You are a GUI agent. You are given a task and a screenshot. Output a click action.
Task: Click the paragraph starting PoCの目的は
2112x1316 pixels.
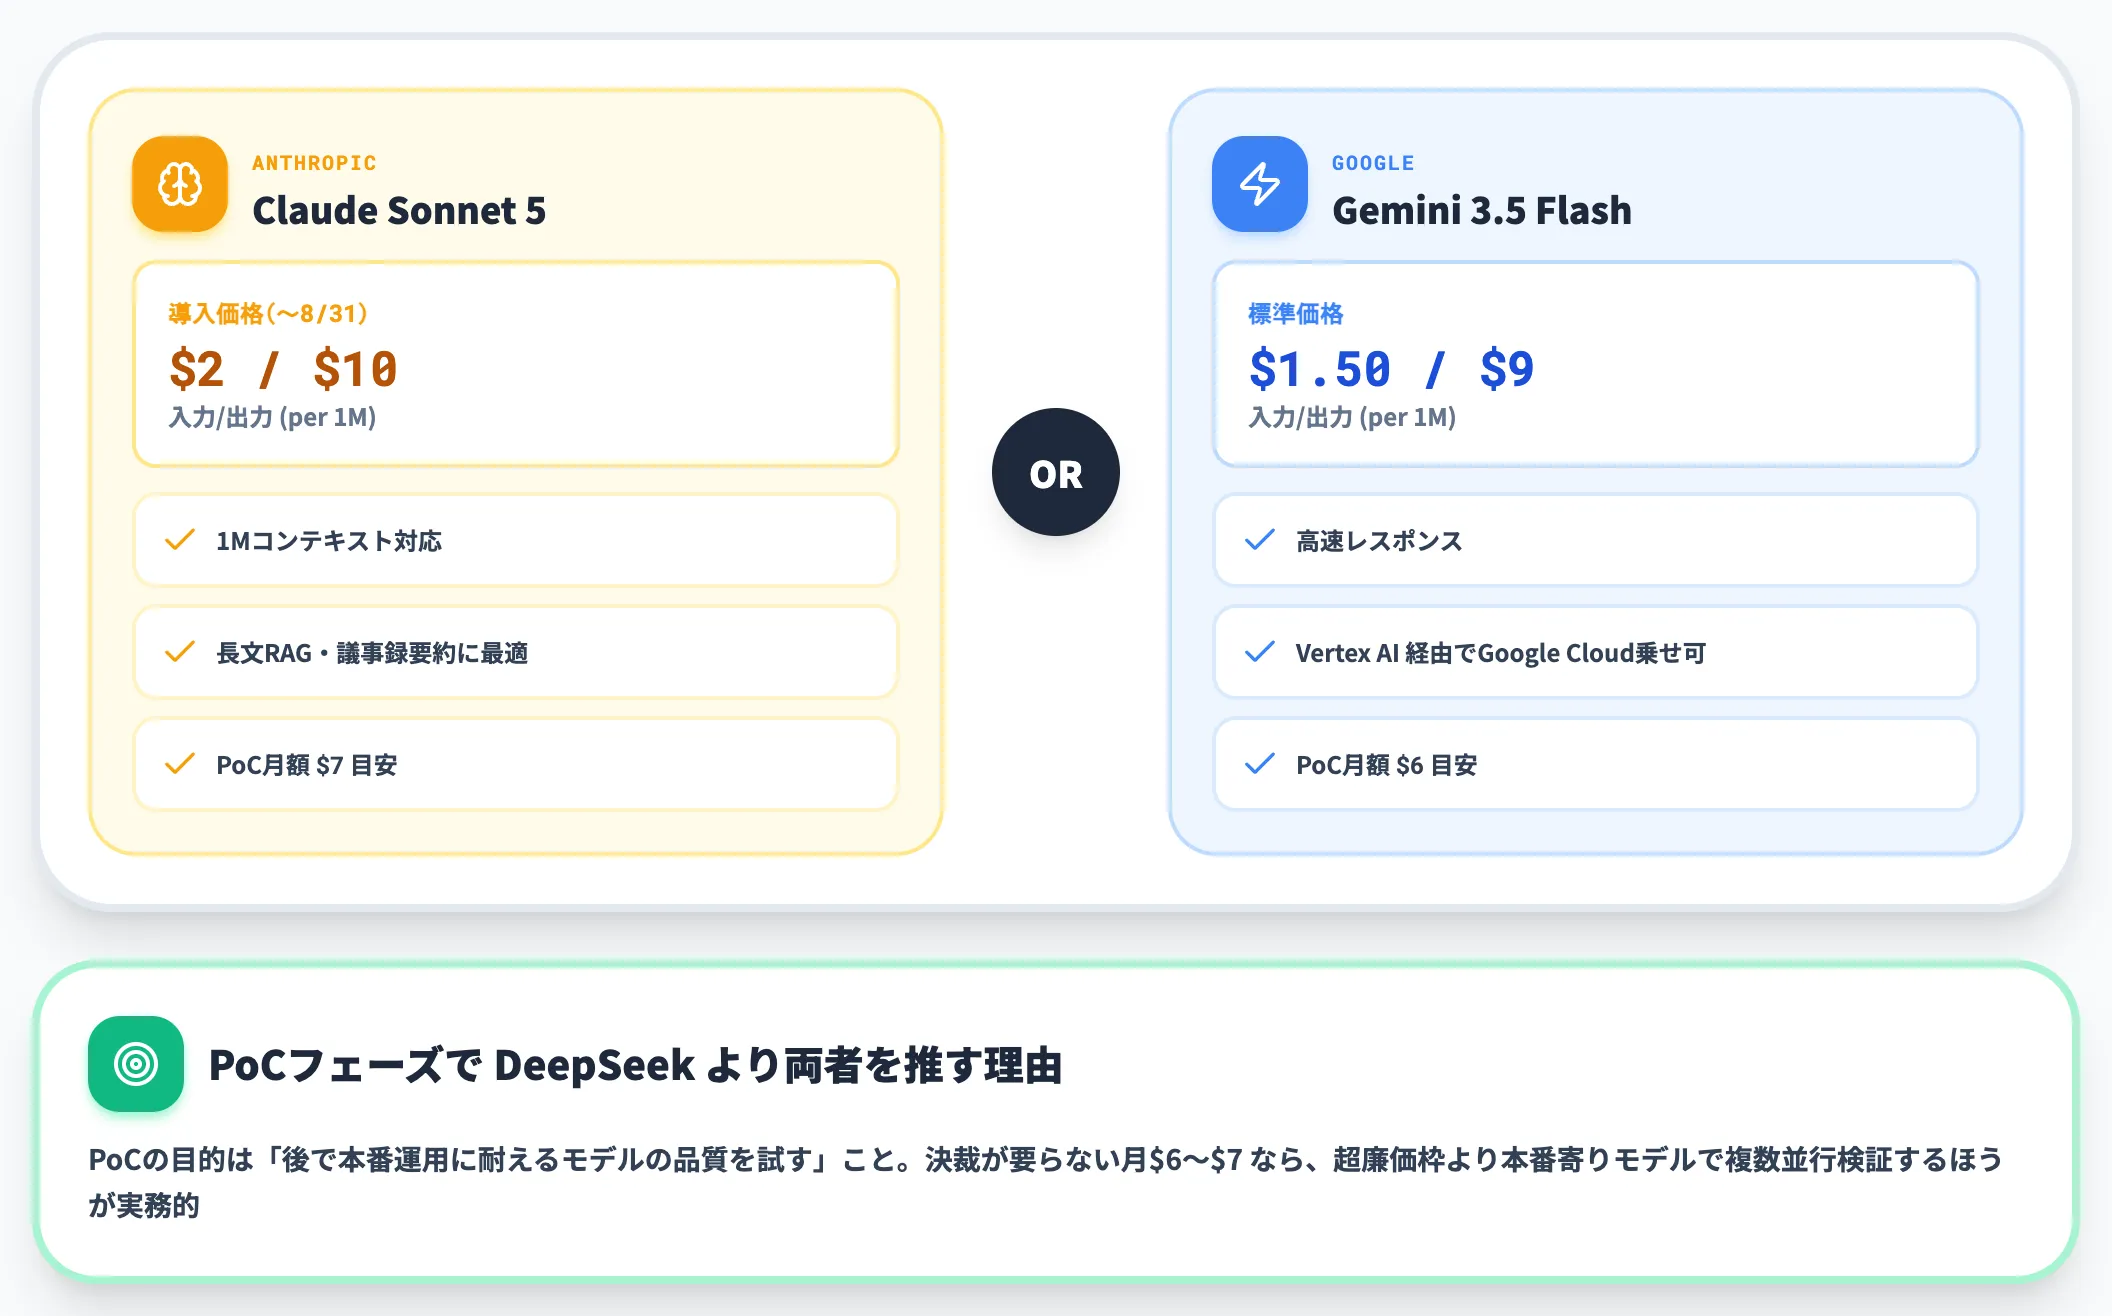click(1045, 1182)
